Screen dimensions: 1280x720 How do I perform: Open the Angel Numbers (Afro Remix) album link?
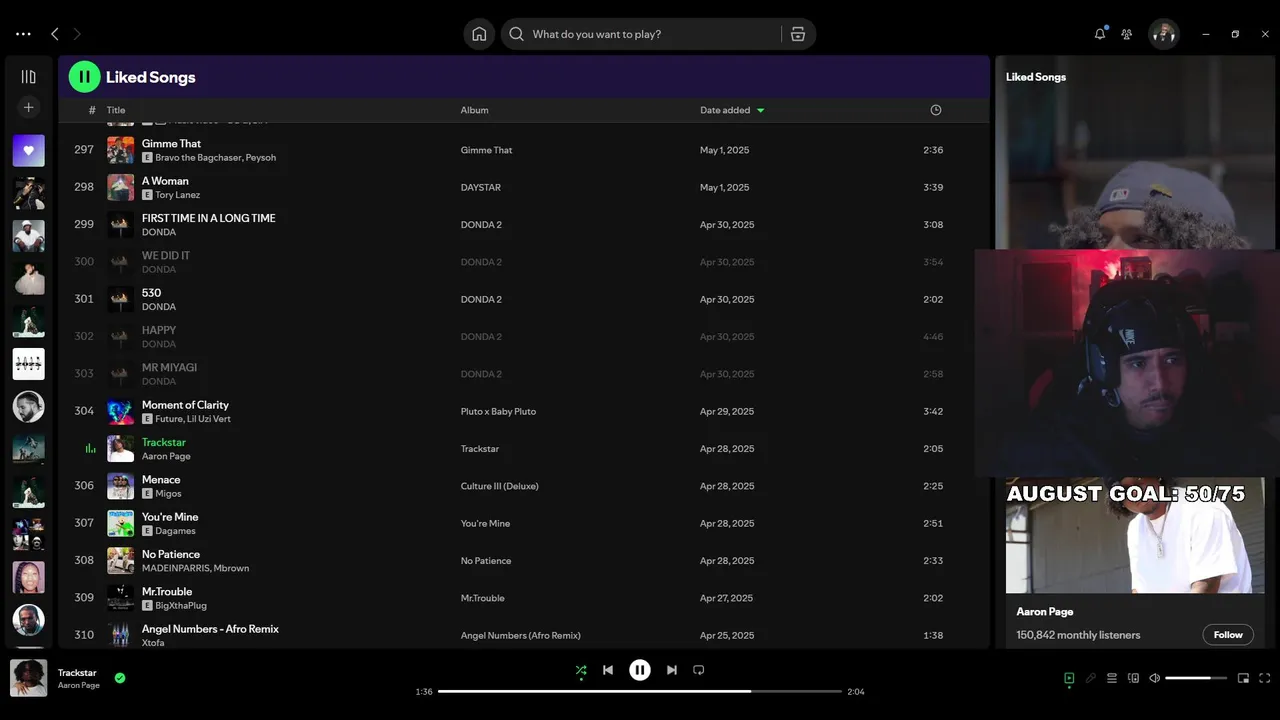pos(521,635)
